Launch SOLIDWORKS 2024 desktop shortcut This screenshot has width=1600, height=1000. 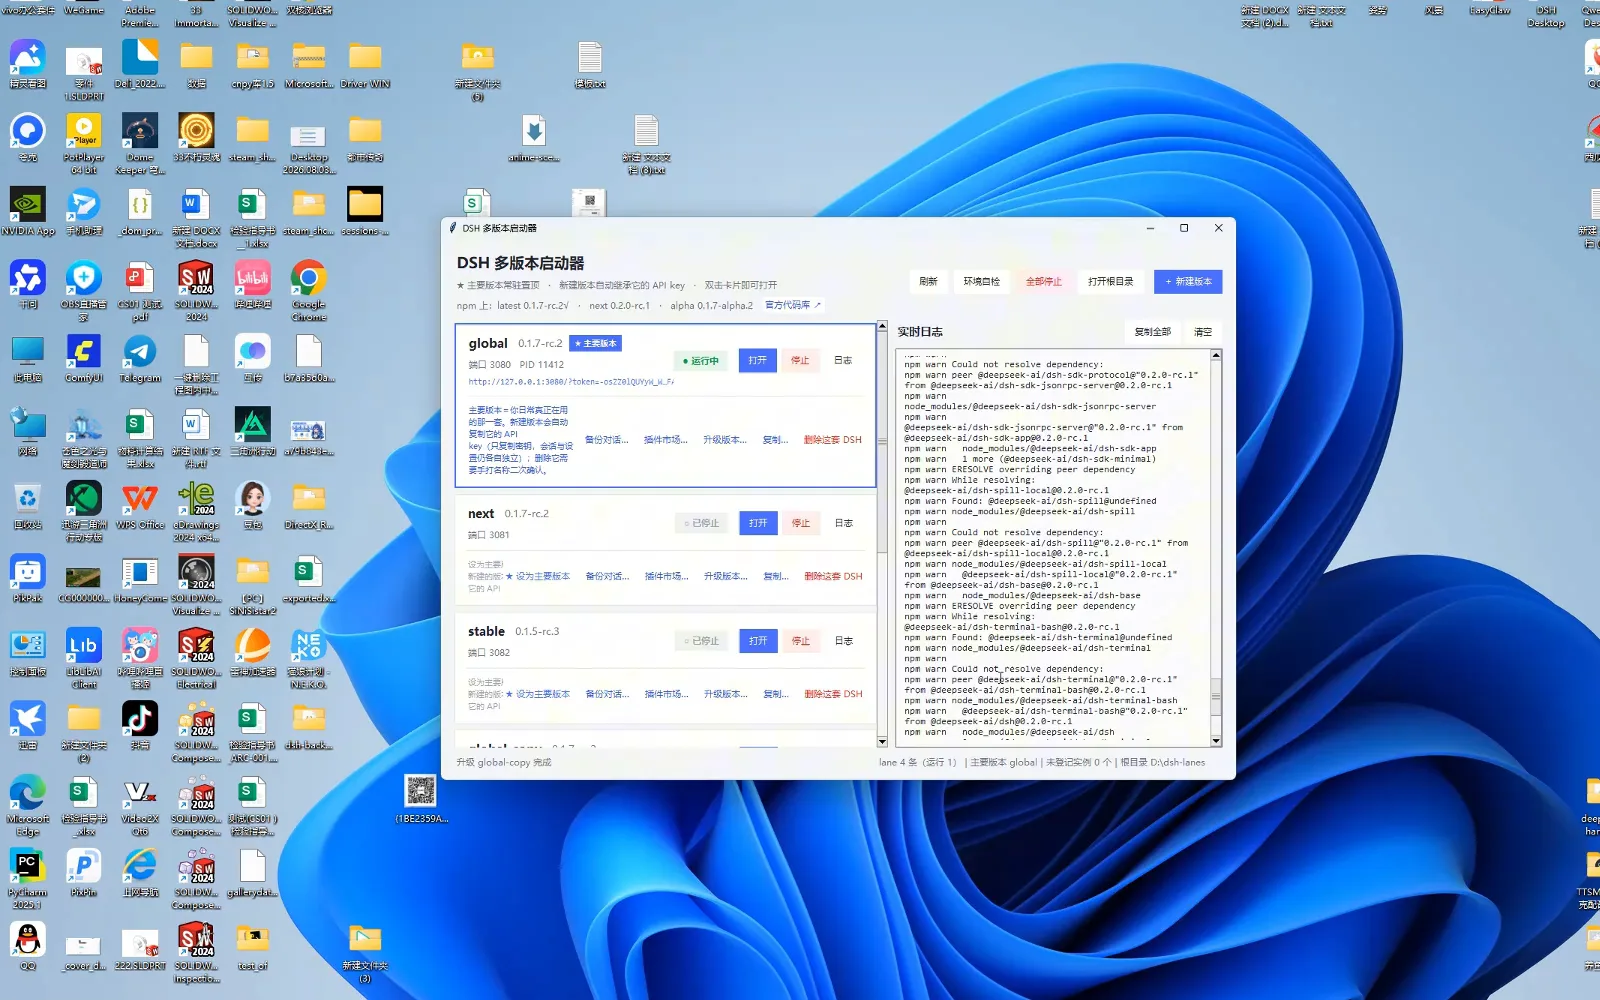point(196,290)
